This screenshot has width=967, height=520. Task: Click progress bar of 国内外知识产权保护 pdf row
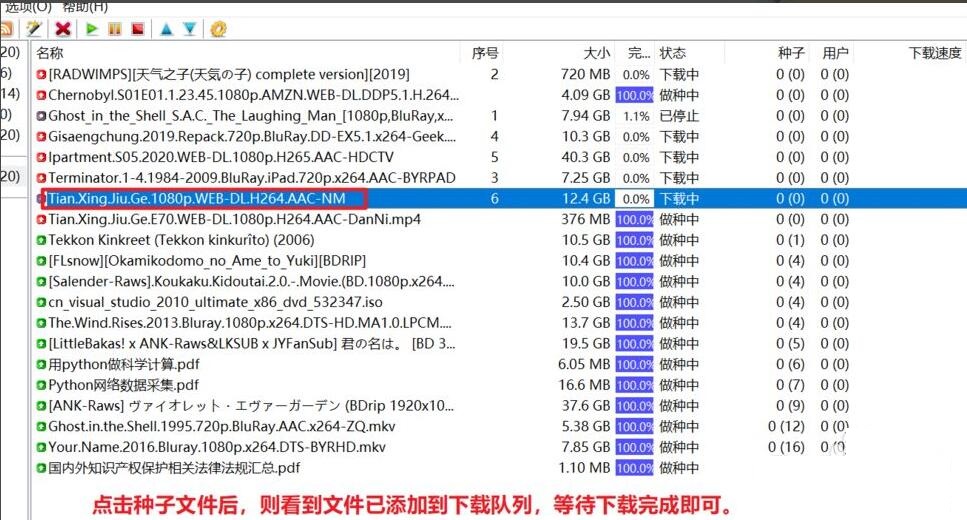635,468
